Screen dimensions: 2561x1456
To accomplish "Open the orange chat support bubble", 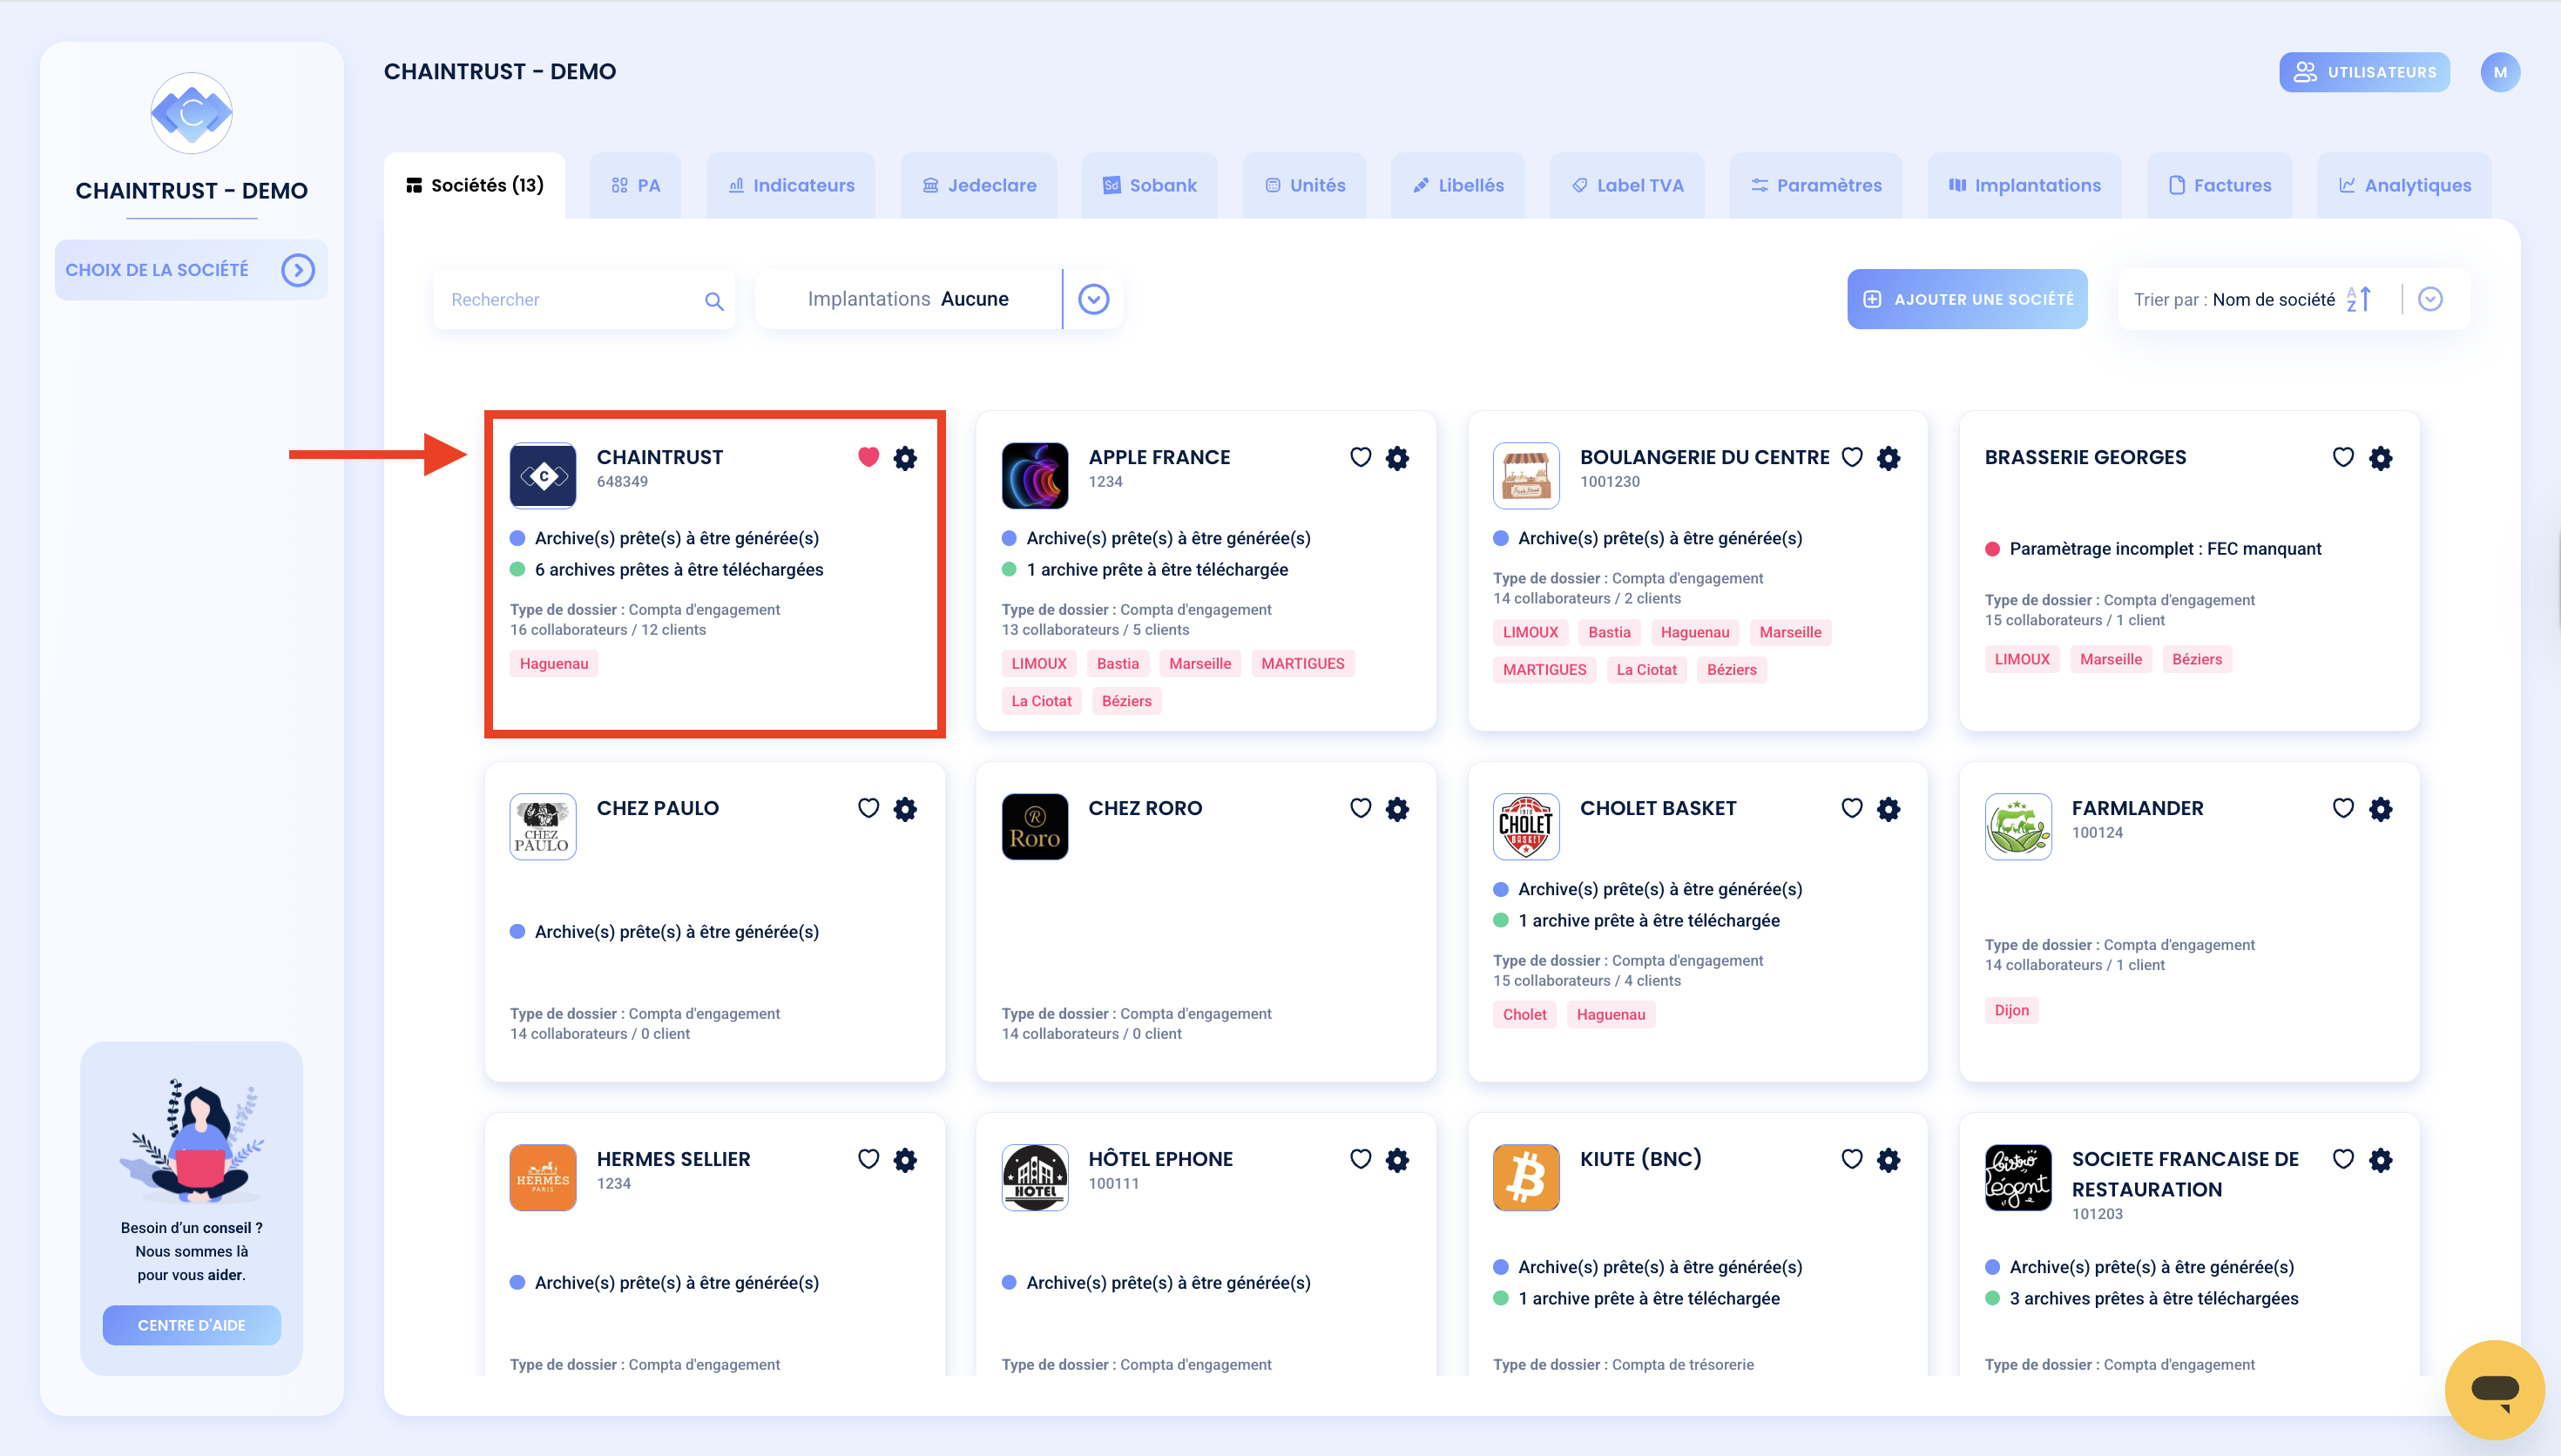I will (x=2494, y=1389).
